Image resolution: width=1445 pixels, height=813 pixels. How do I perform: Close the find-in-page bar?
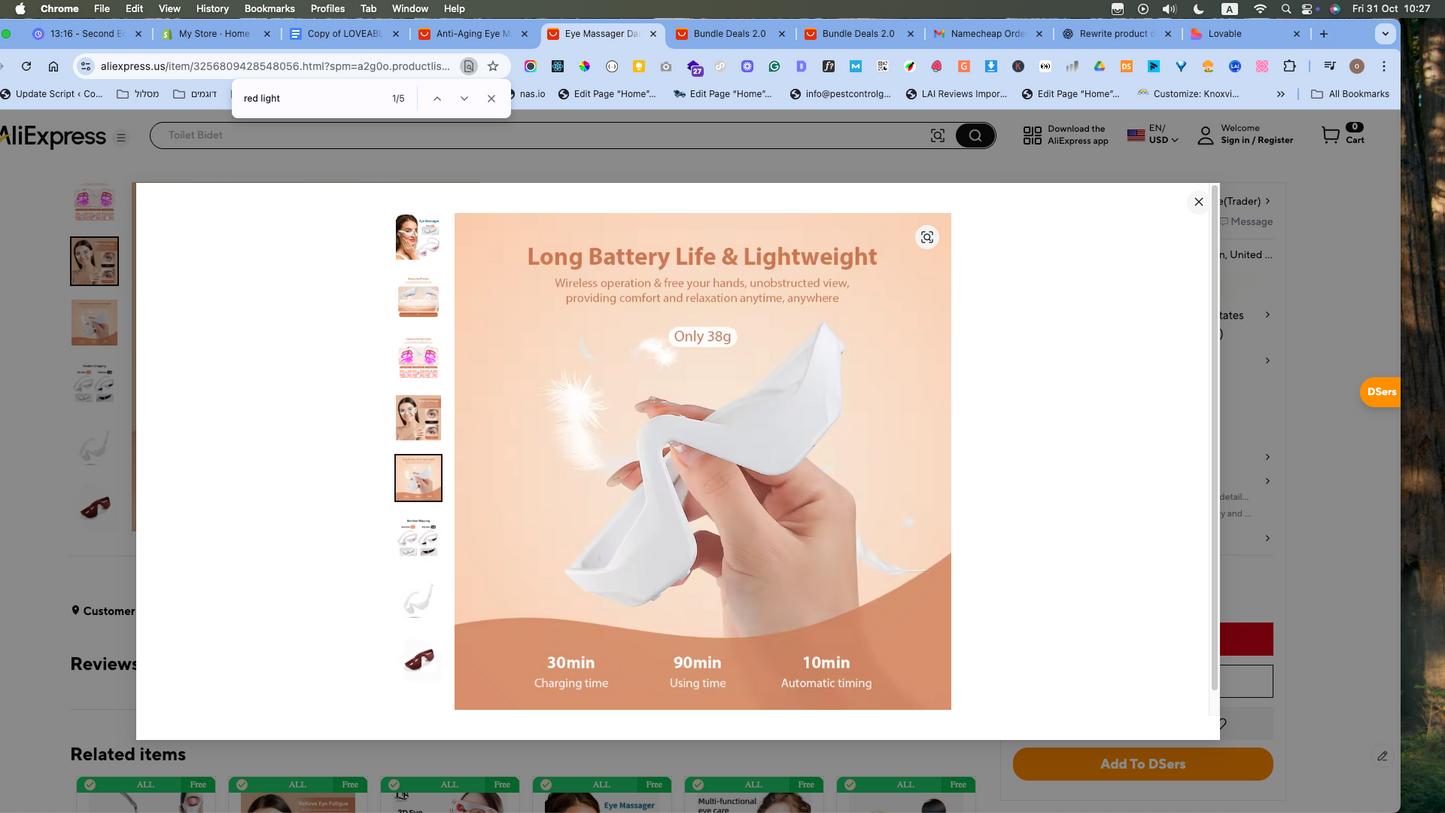[x=491, y=99]
